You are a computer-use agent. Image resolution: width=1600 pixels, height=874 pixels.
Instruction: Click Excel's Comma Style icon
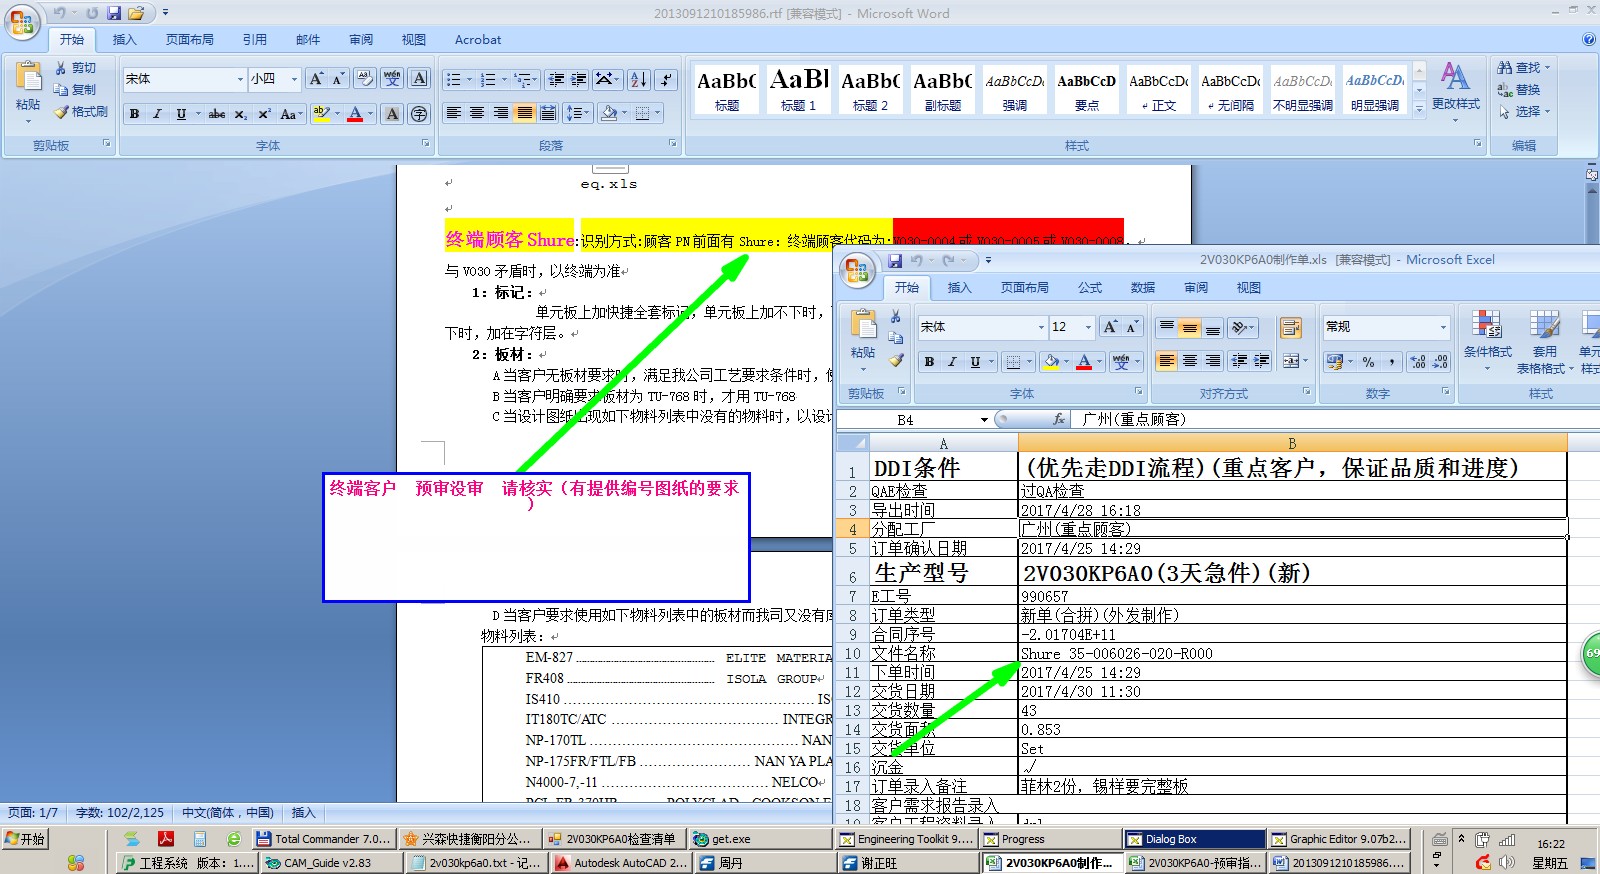pyautogui.click(x=1391, y=362)
